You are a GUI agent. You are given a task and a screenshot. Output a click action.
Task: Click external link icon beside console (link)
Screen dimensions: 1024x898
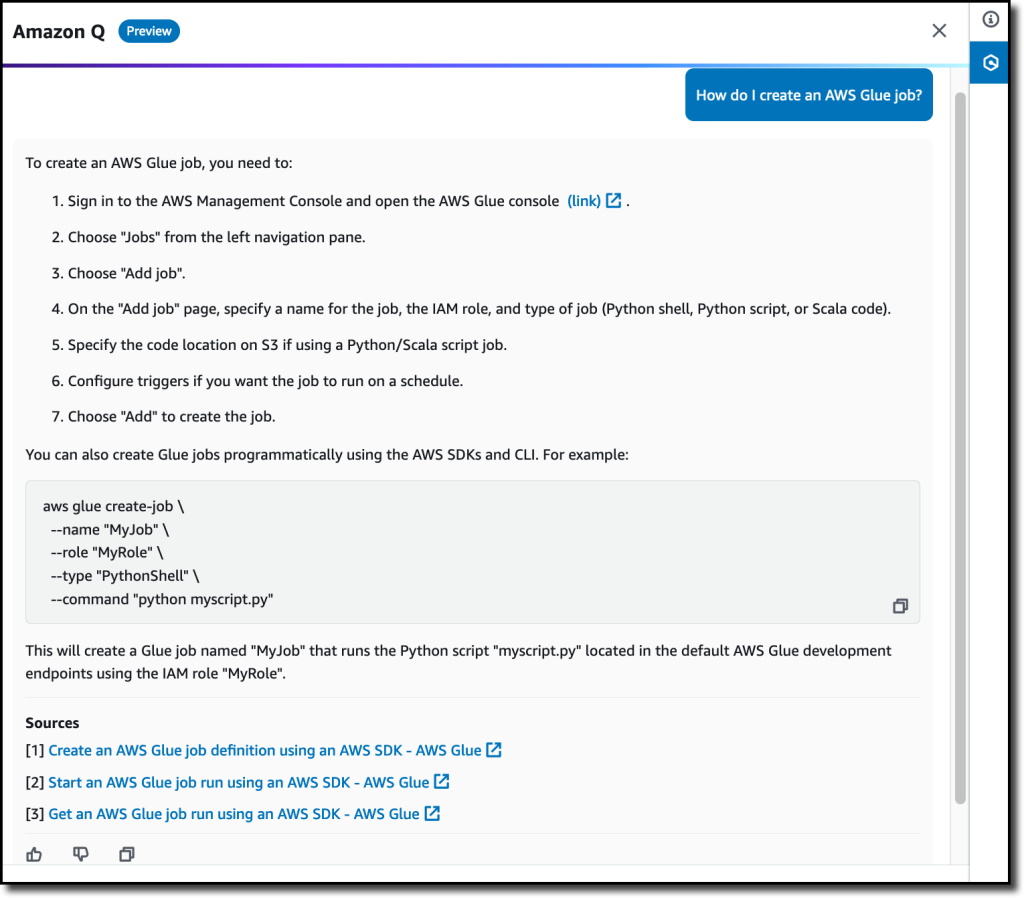coord(613,200)
